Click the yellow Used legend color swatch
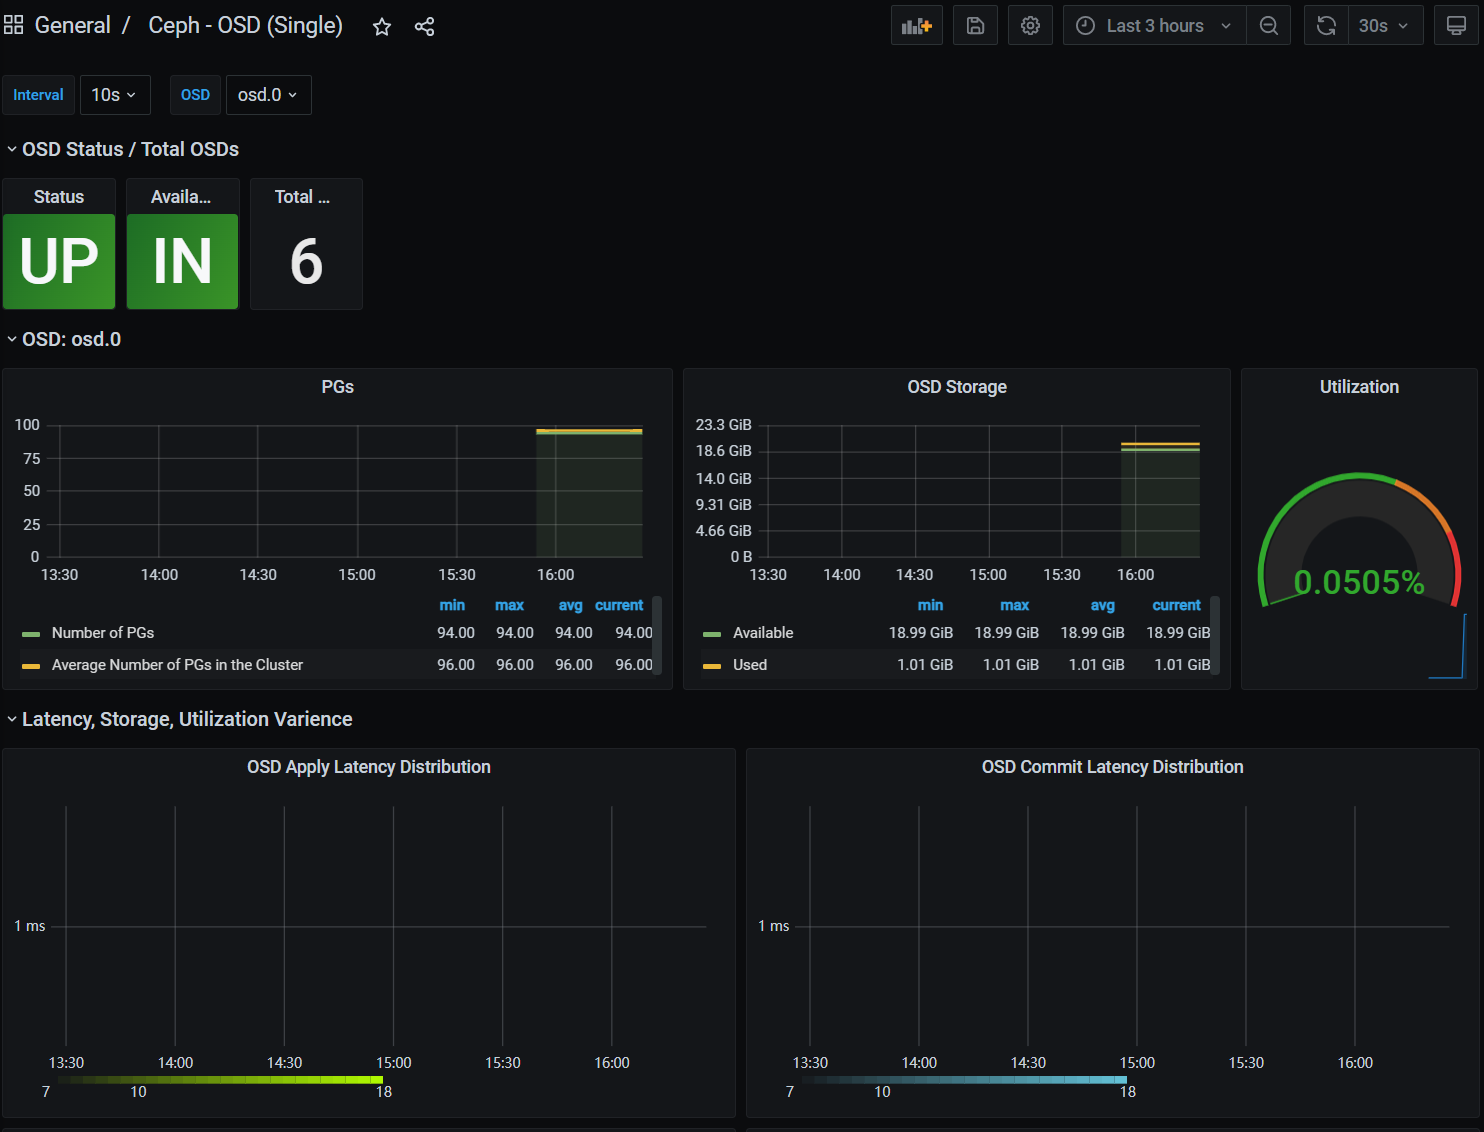The width and height of the screenshot is (1484, 1132). tap(712, 666)
